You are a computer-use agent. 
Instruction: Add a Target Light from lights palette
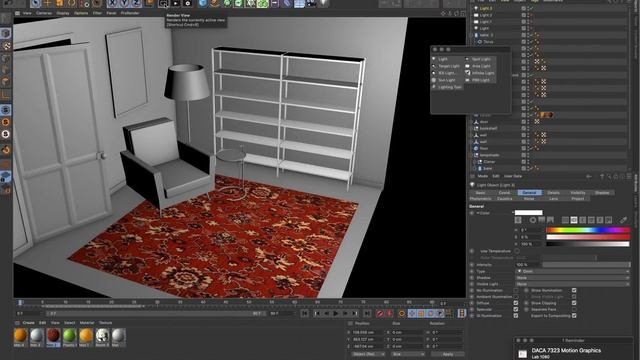[449, 66]
